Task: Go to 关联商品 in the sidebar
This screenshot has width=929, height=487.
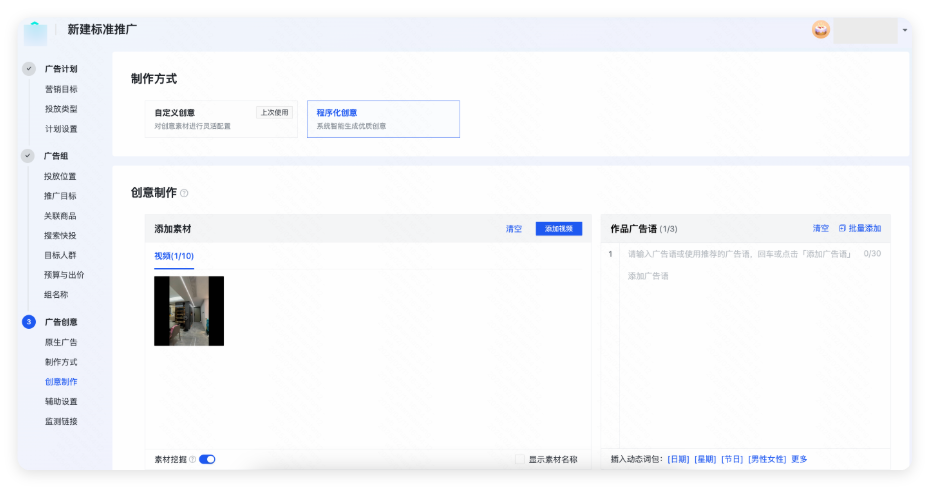Action: coord(60,216)
